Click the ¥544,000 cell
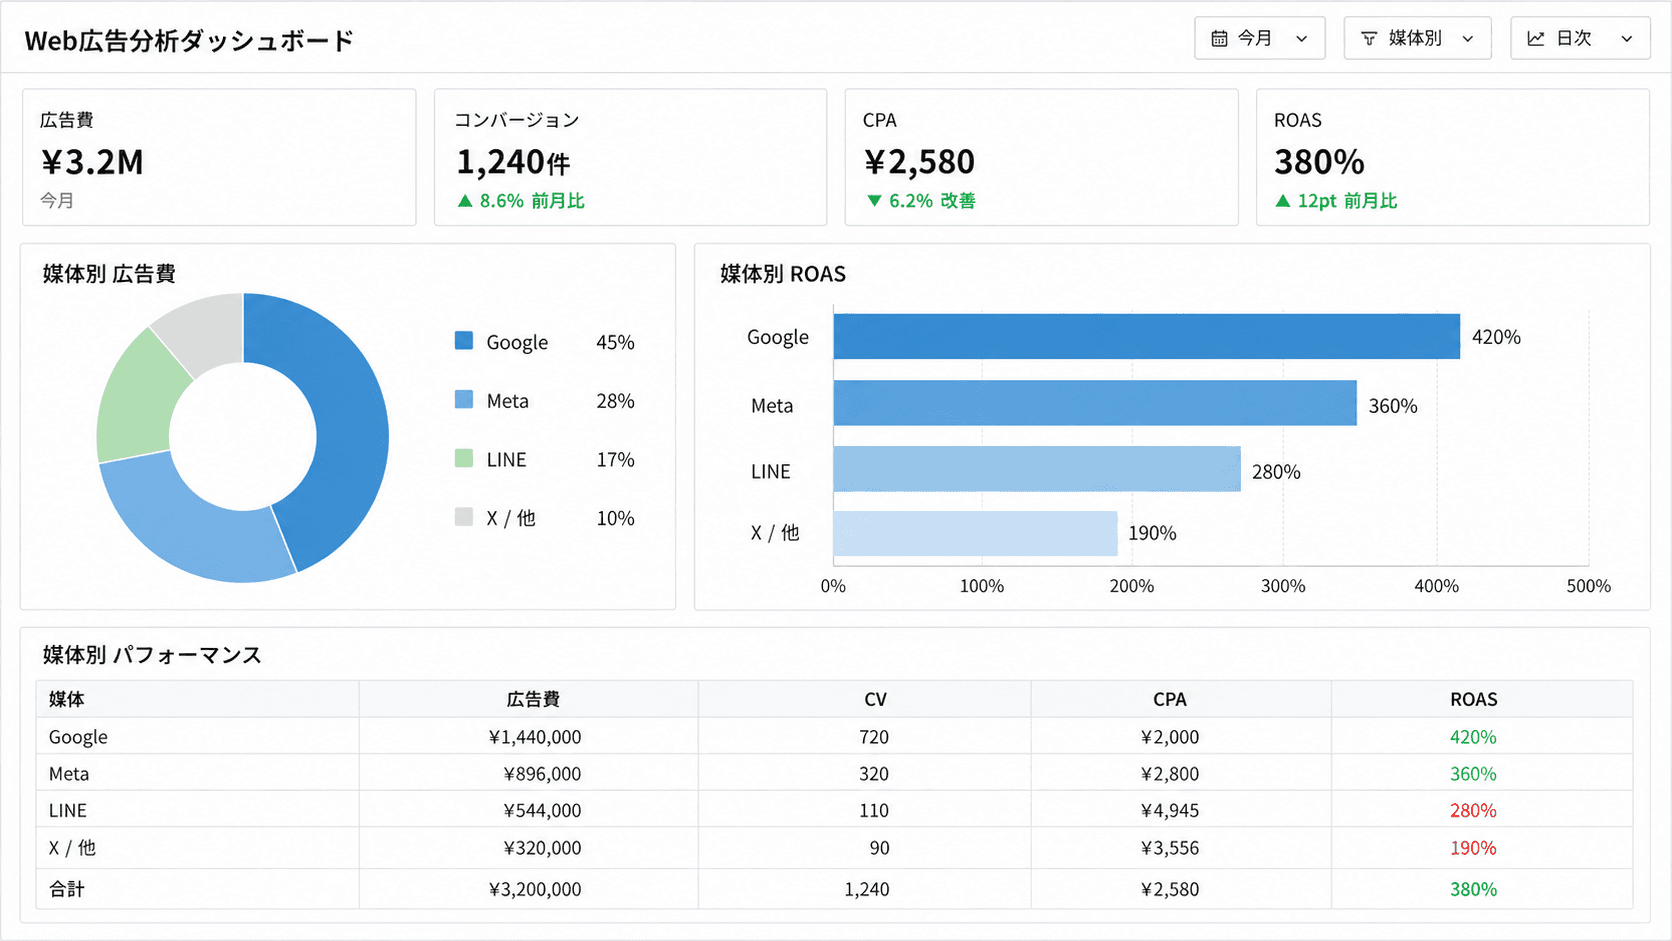1672x941 pixels. point(542,811)
